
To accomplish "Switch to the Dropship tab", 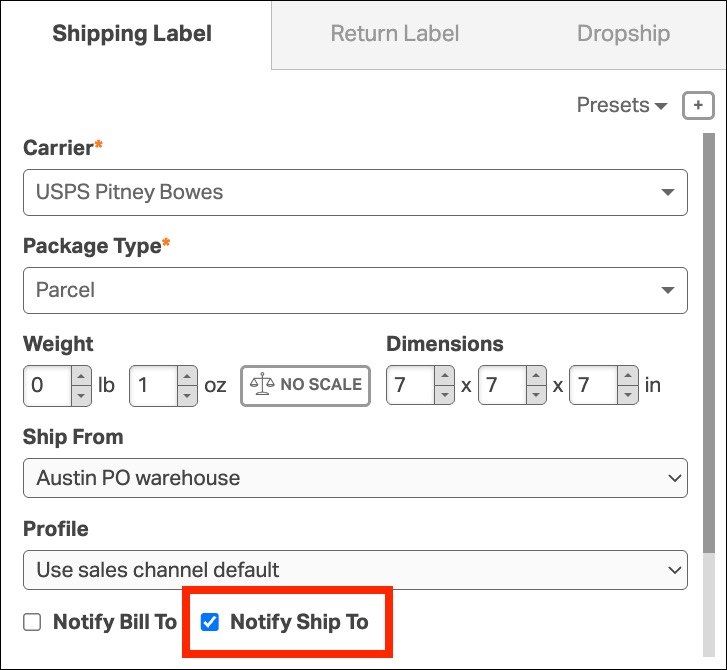I will 623,34.
